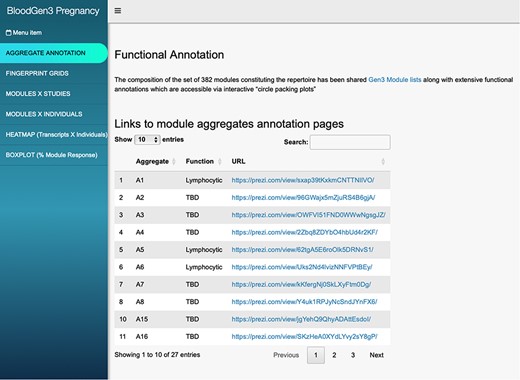Sort table by Aggregate column arrows
The width and height of the screenshot is (520, 380).
point(174,162)
